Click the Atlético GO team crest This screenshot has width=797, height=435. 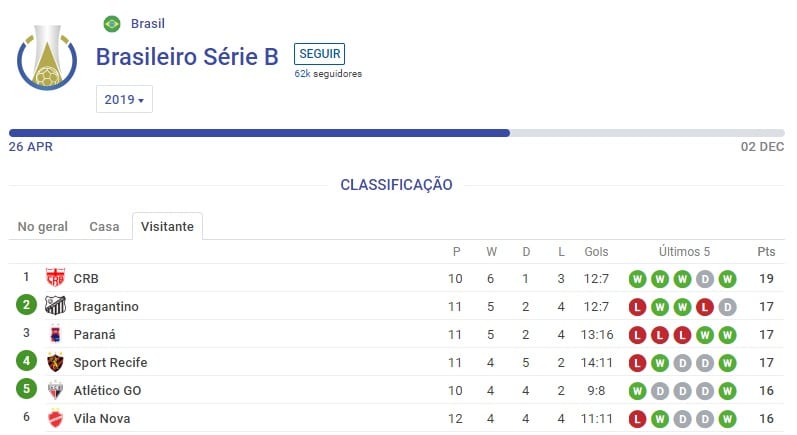coord(55,390)
